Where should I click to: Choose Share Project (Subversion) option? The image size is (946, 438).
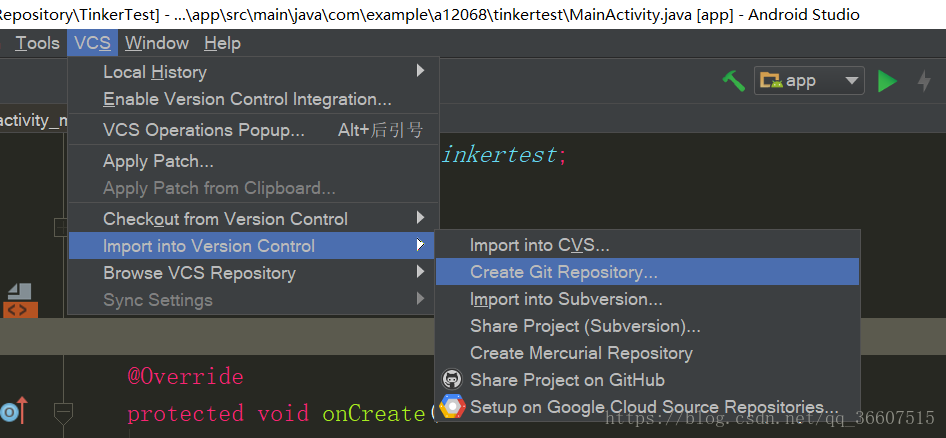click(647, 326)
